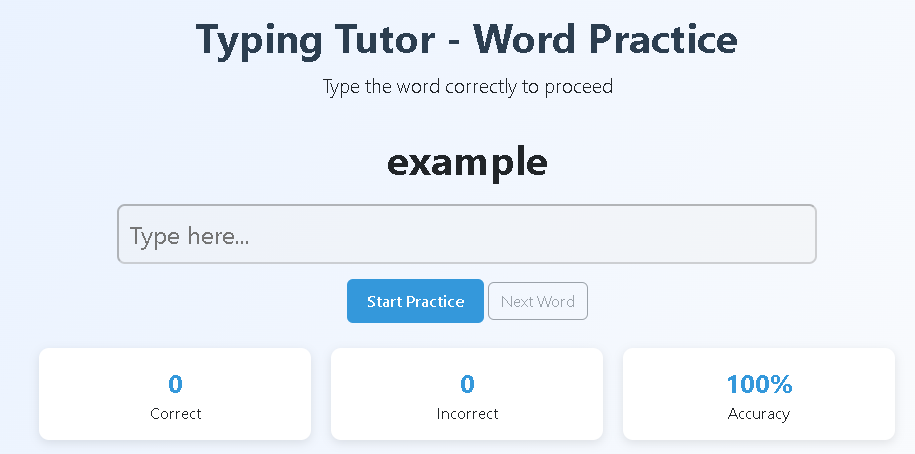915x454 pixels.
Task: Click the Typing Tutor page heading
Action: [466, 40]
